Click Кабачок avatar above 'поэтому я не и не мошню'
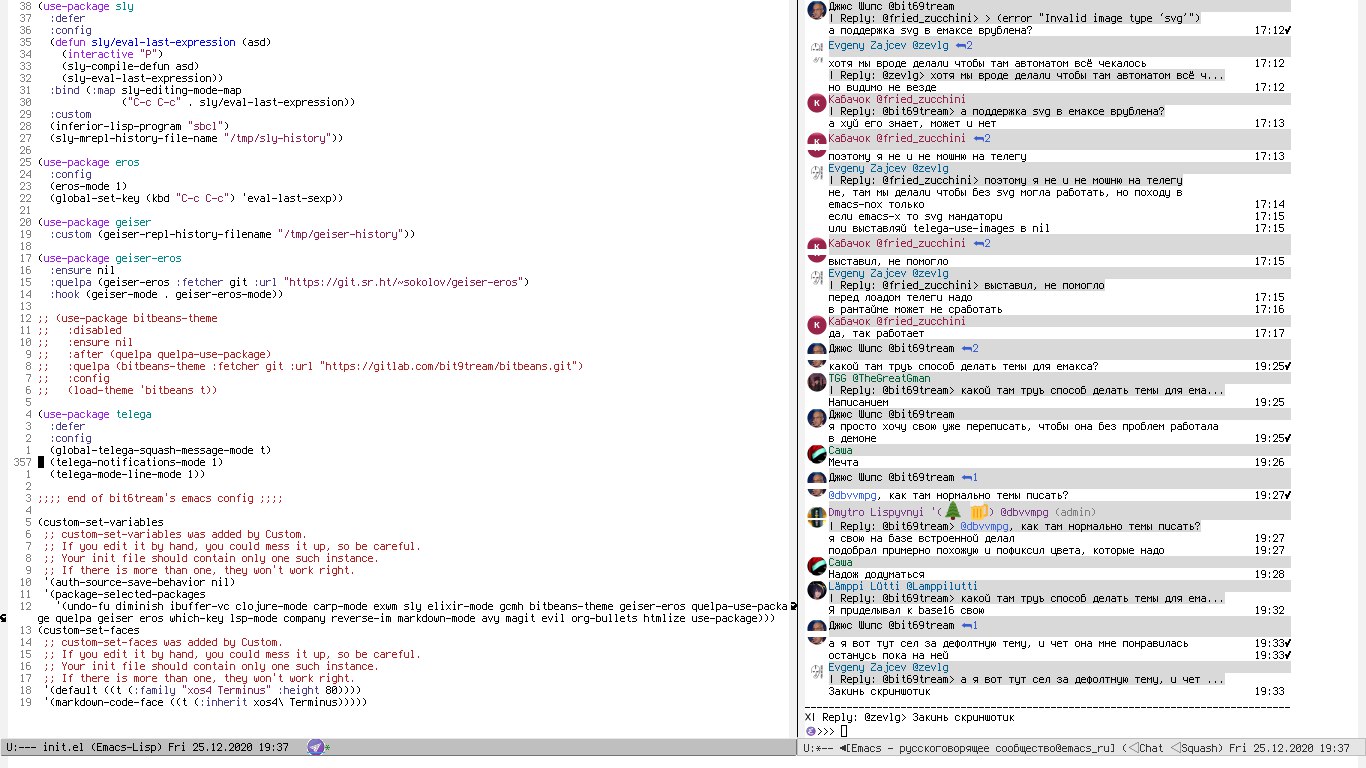This screenshot has width=1366, height=768. coord(817,143)
